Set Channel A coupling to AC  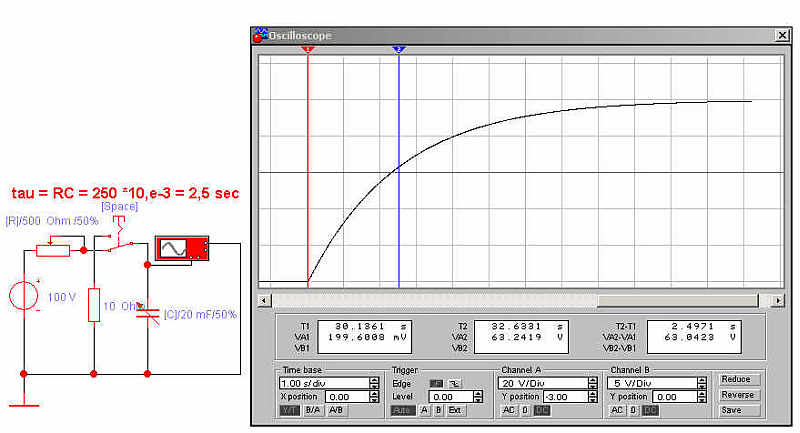pos(509,410)
